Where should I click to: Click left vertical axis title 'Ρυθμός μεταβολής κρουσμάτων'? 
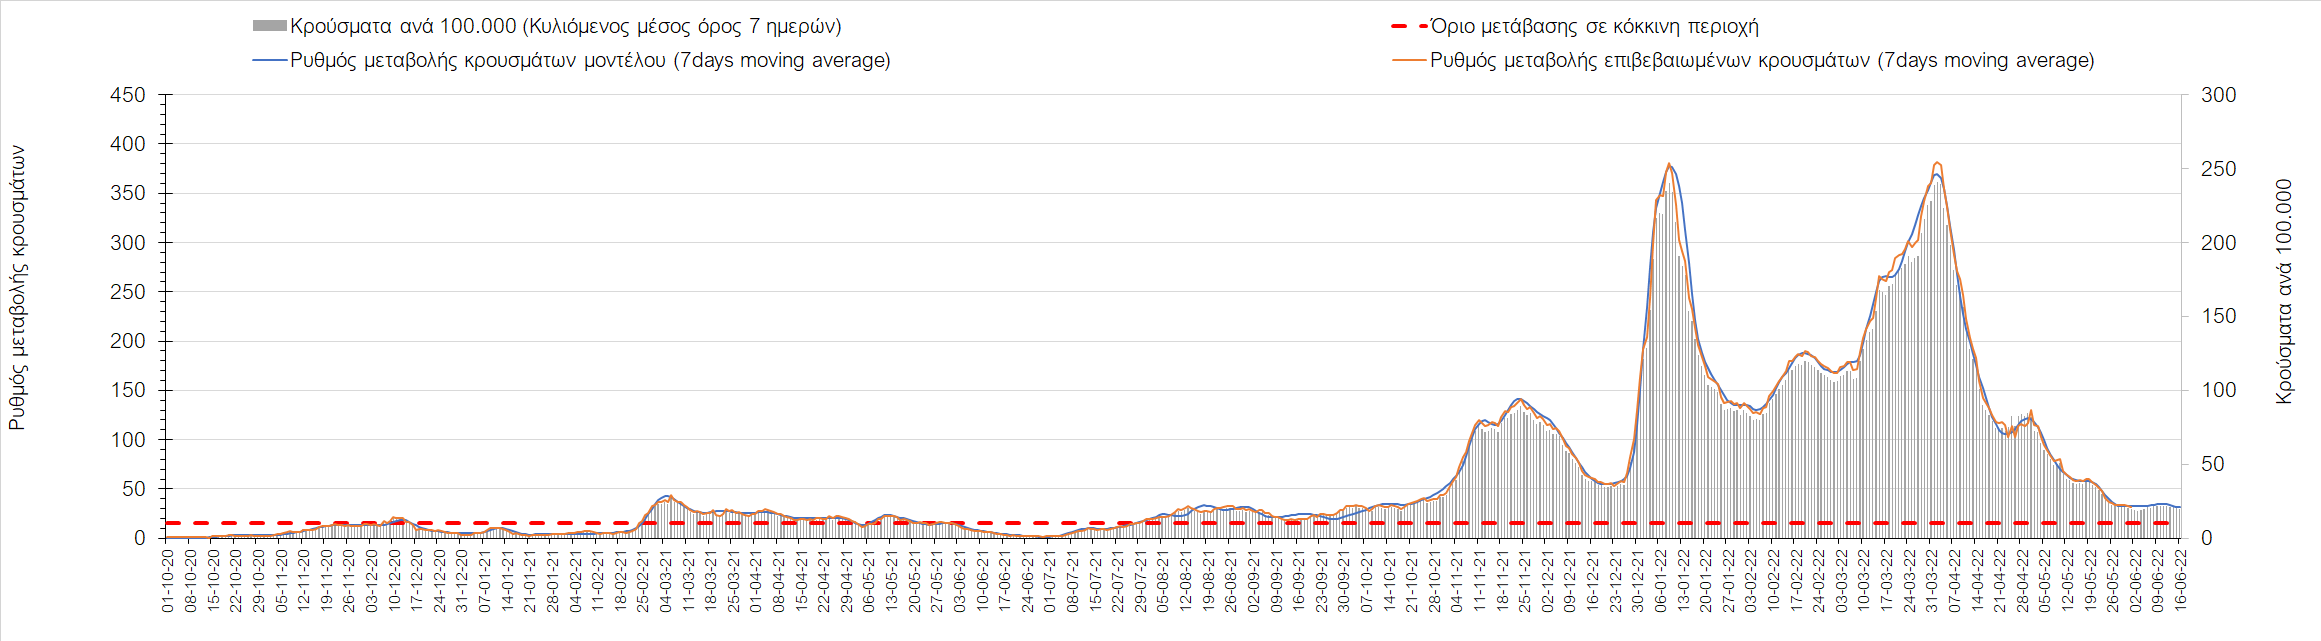(x=17, y=288)
